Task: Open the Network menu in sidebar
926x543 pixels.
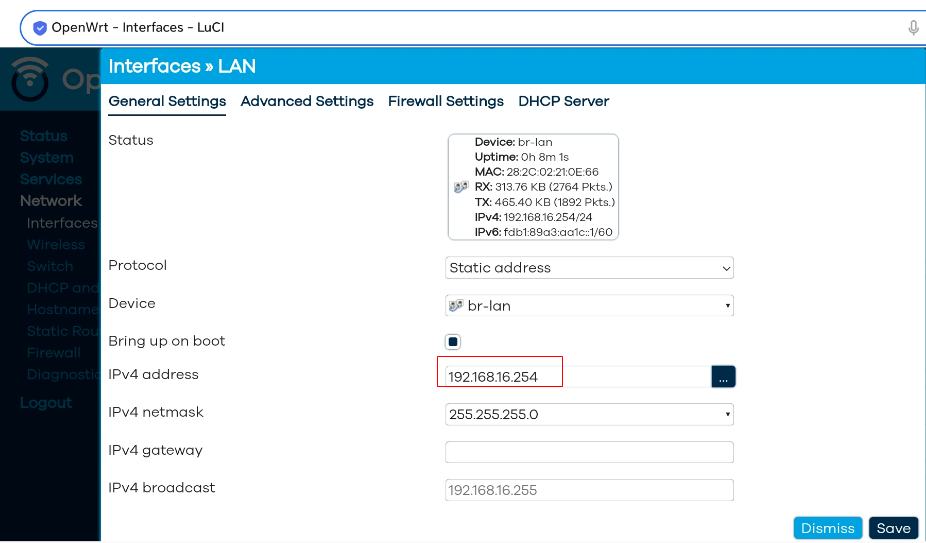Action: click(51, 201)
